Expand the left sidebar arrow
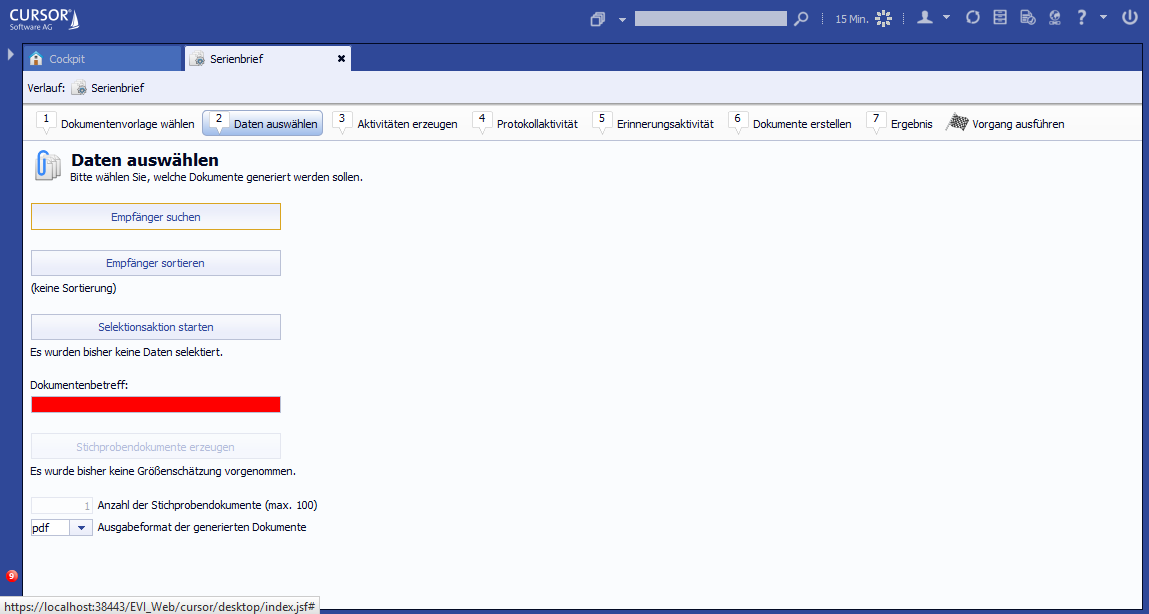Viewport: 1149px width, 614px height. pyautogui.click(x=10, y=54)
